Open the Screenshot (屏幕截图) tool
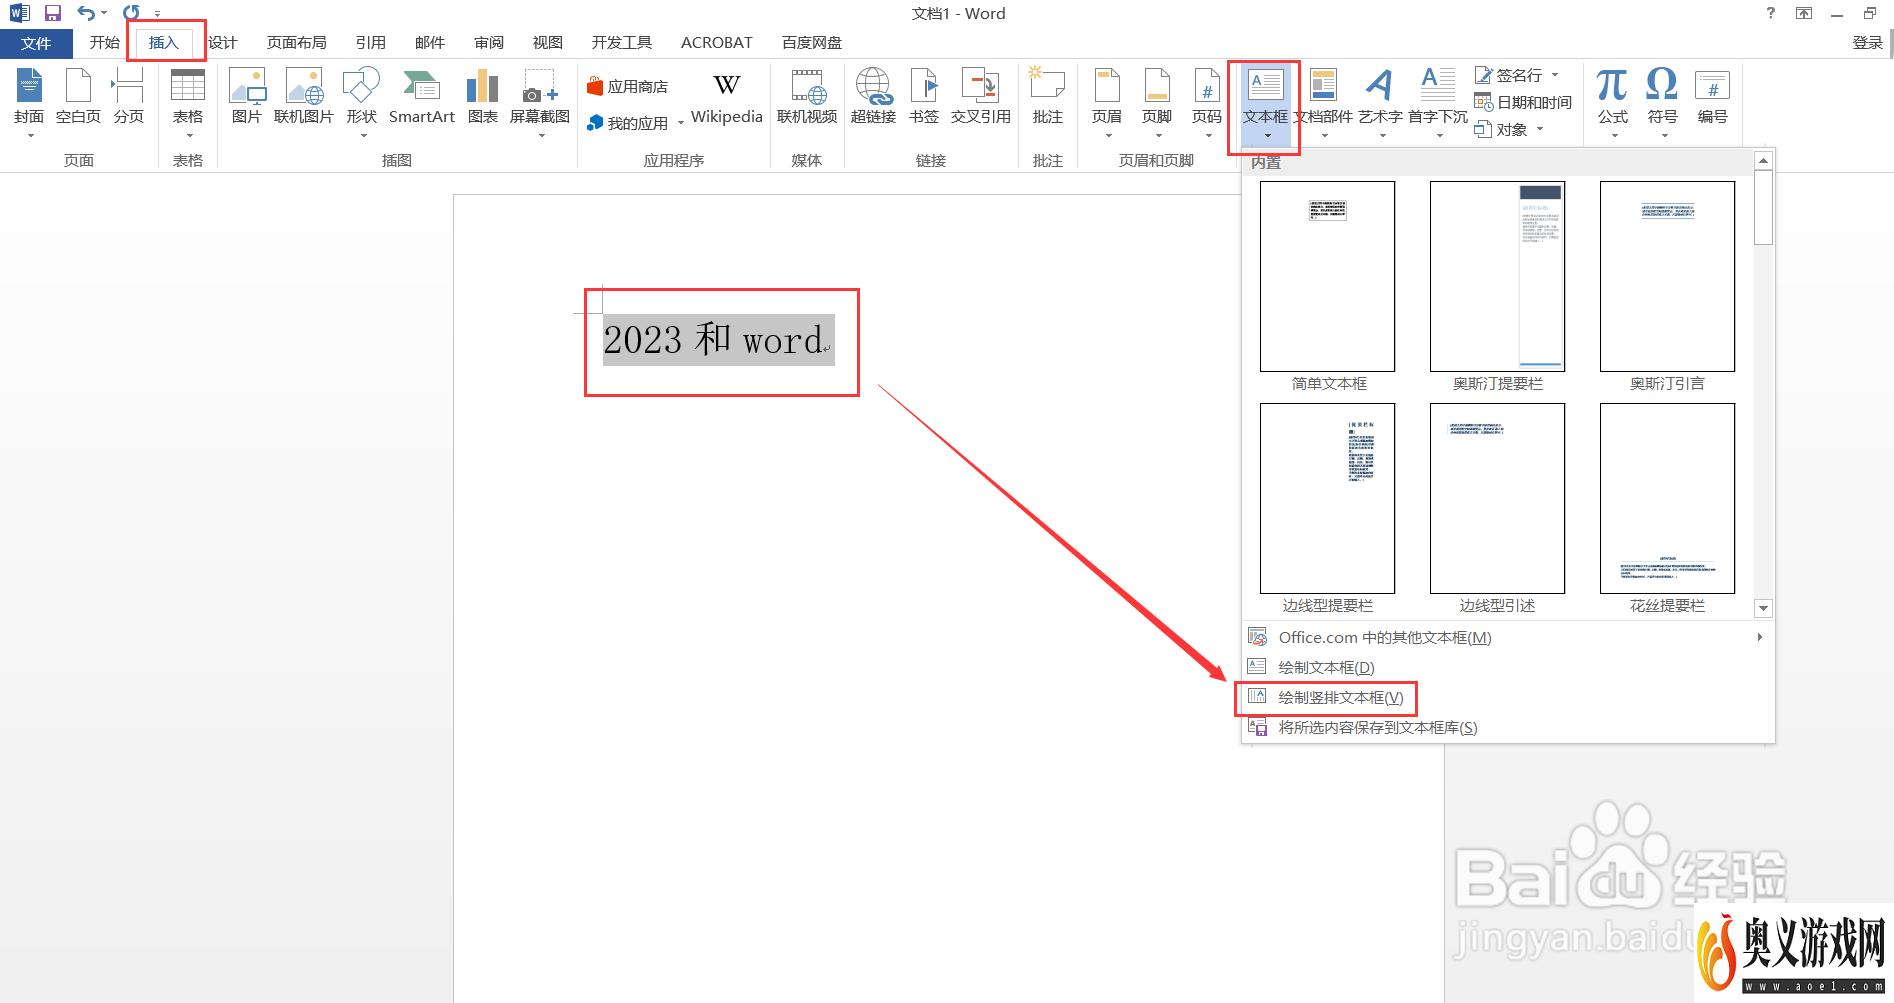 [x=540, y=101]
